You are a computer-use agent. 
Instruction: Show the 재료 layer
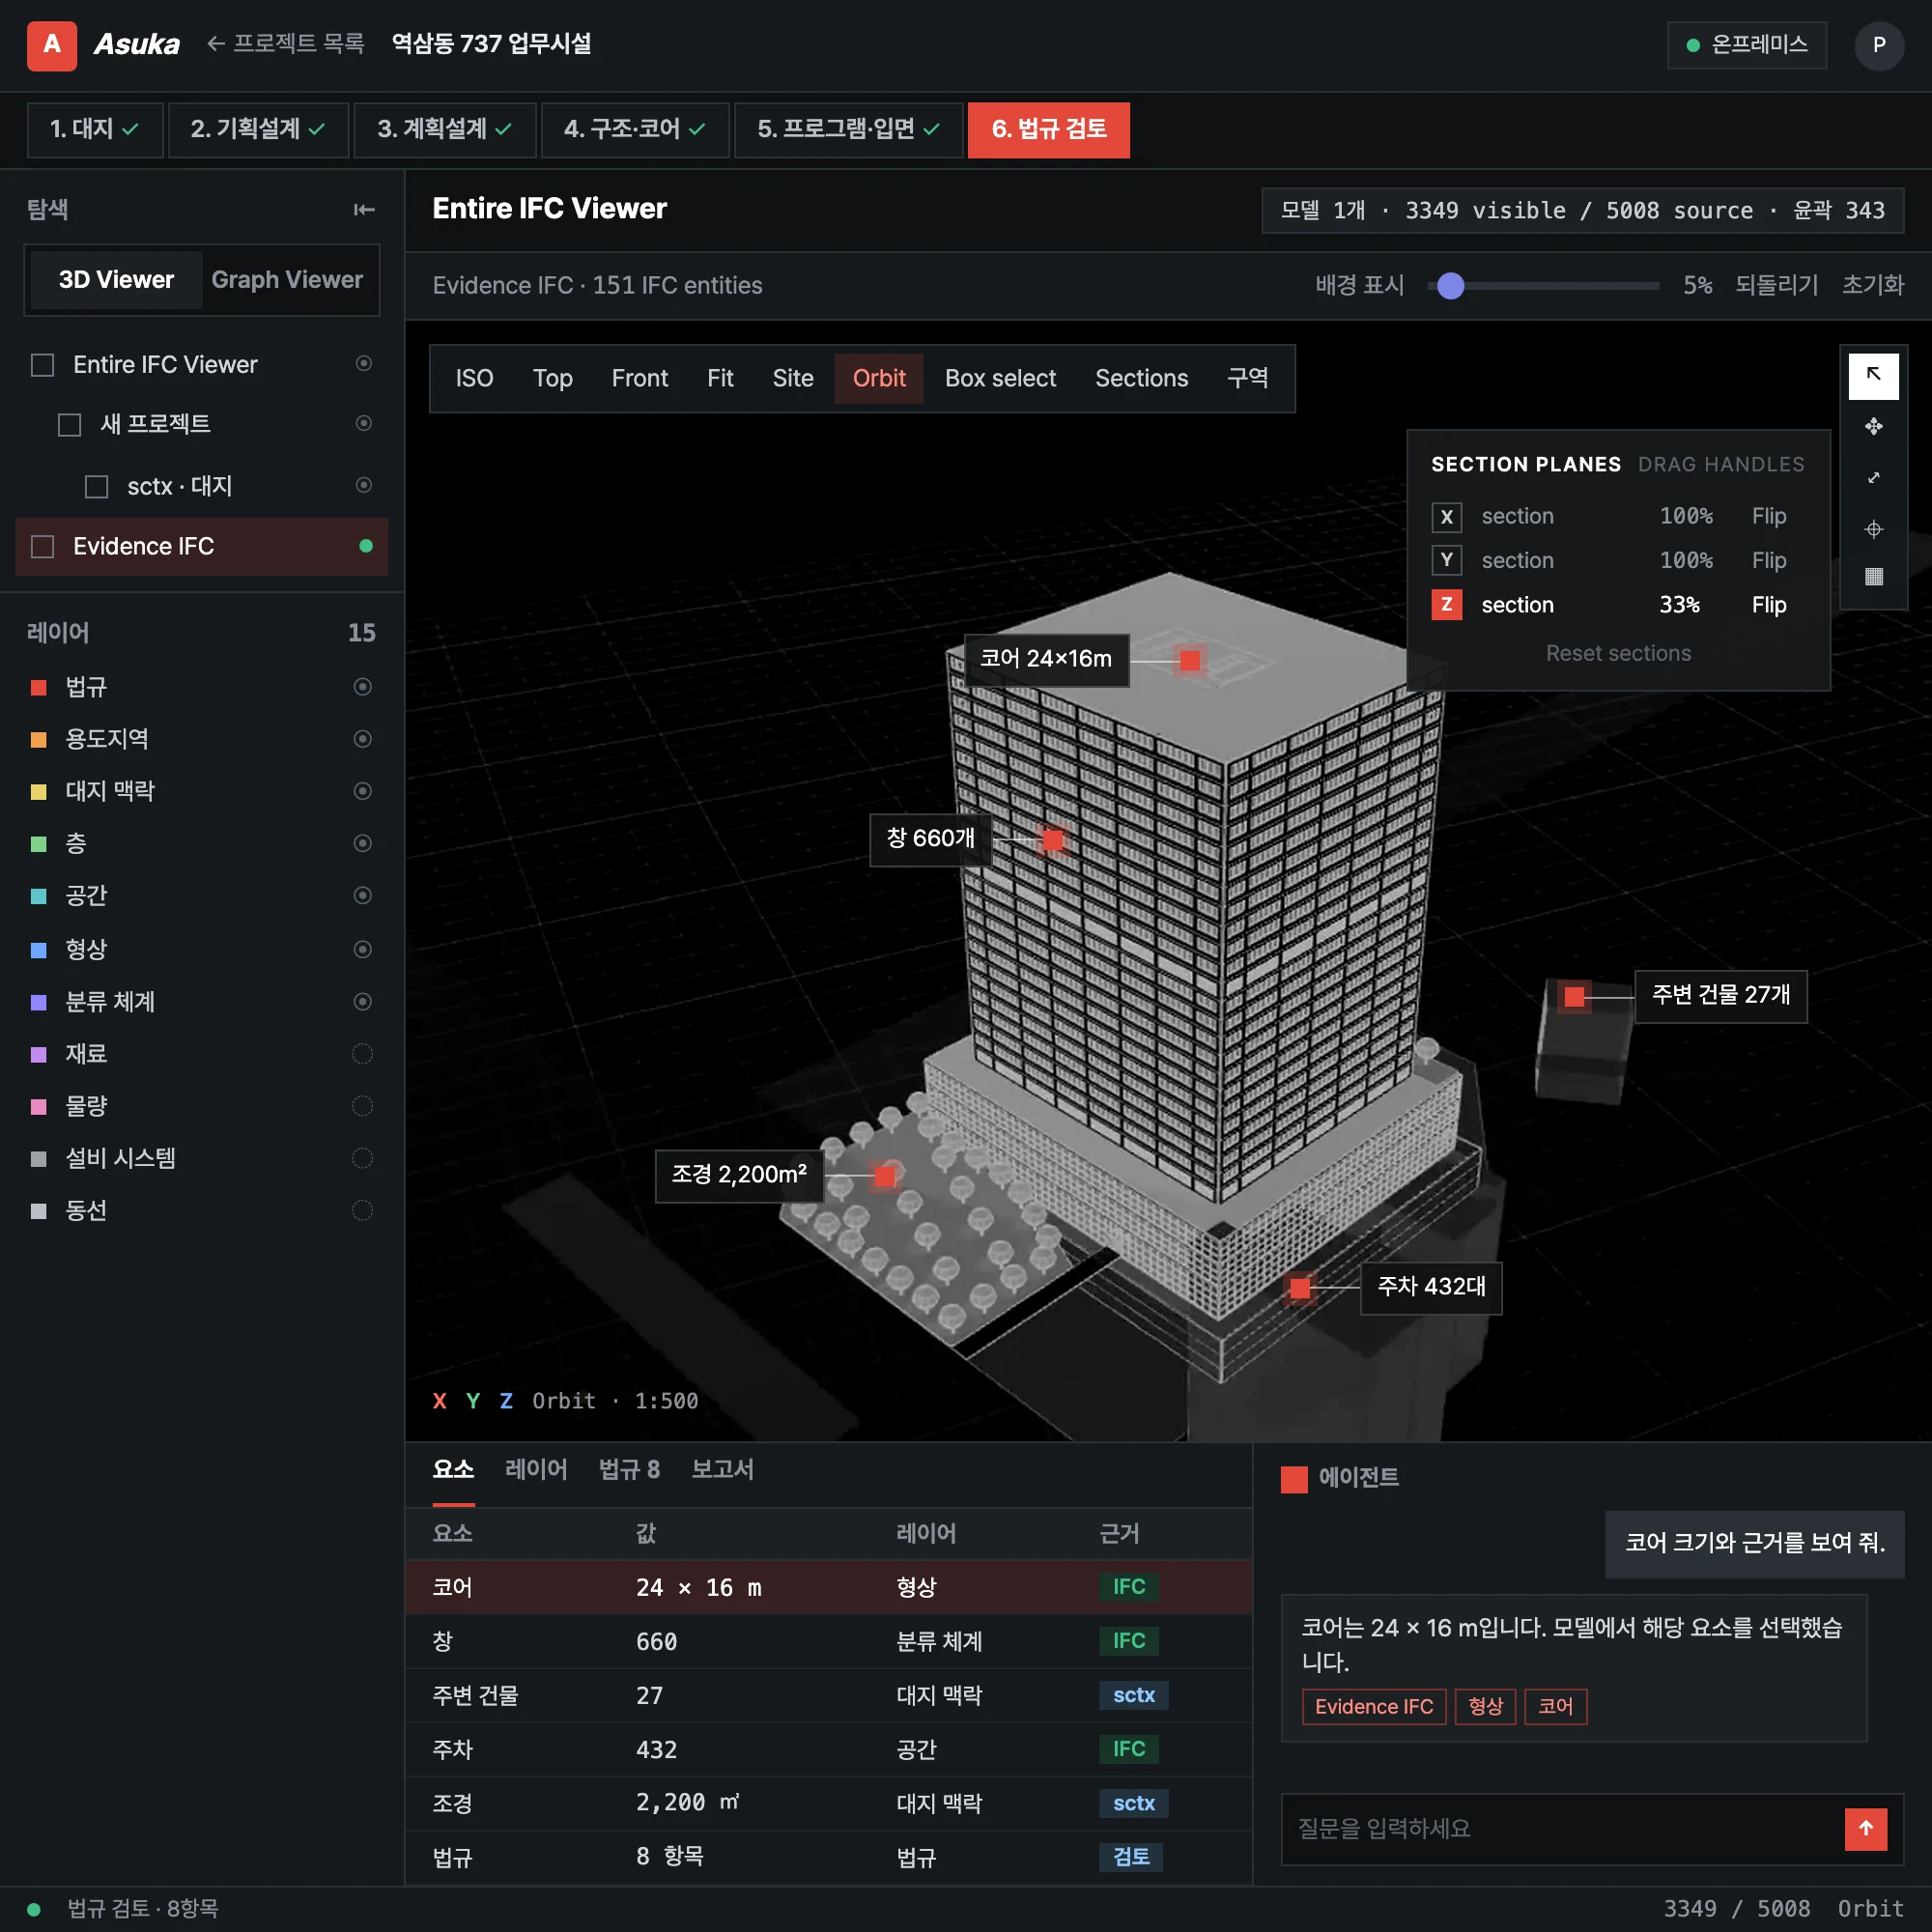363,1054
